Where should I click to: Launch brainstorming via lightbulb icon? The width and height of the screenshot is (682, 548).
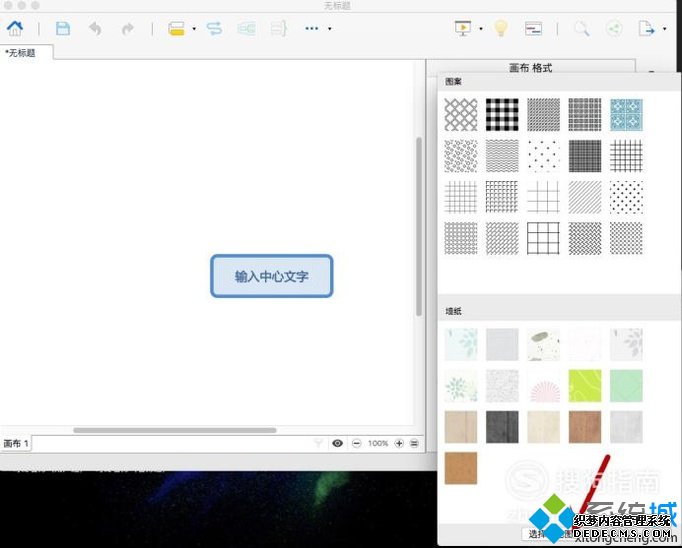[x=501, y=28]
